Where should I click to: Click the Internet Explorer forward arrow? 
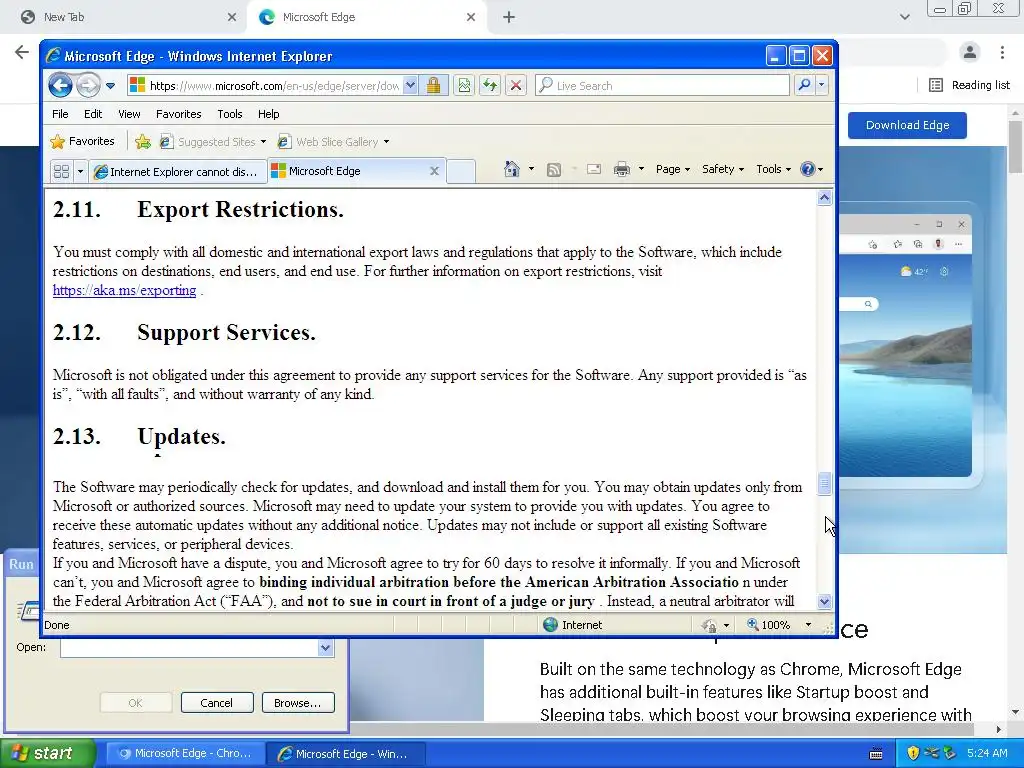tap(88, 85)
